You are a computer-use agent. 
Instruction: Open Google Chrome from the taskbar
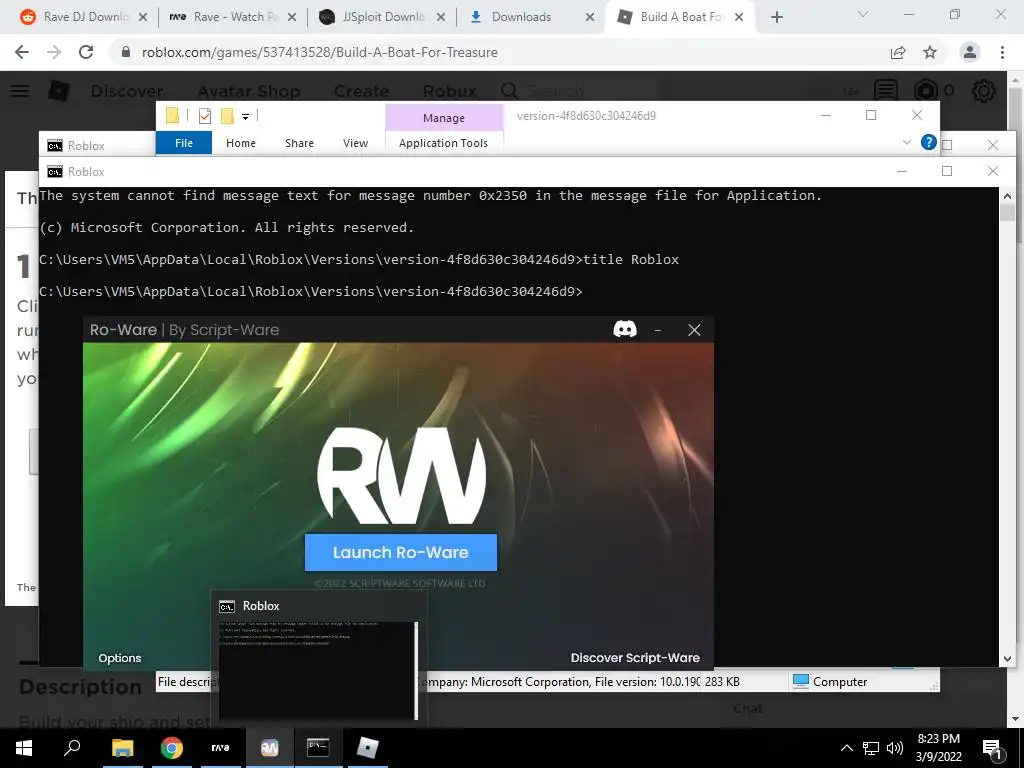(172, 748)
